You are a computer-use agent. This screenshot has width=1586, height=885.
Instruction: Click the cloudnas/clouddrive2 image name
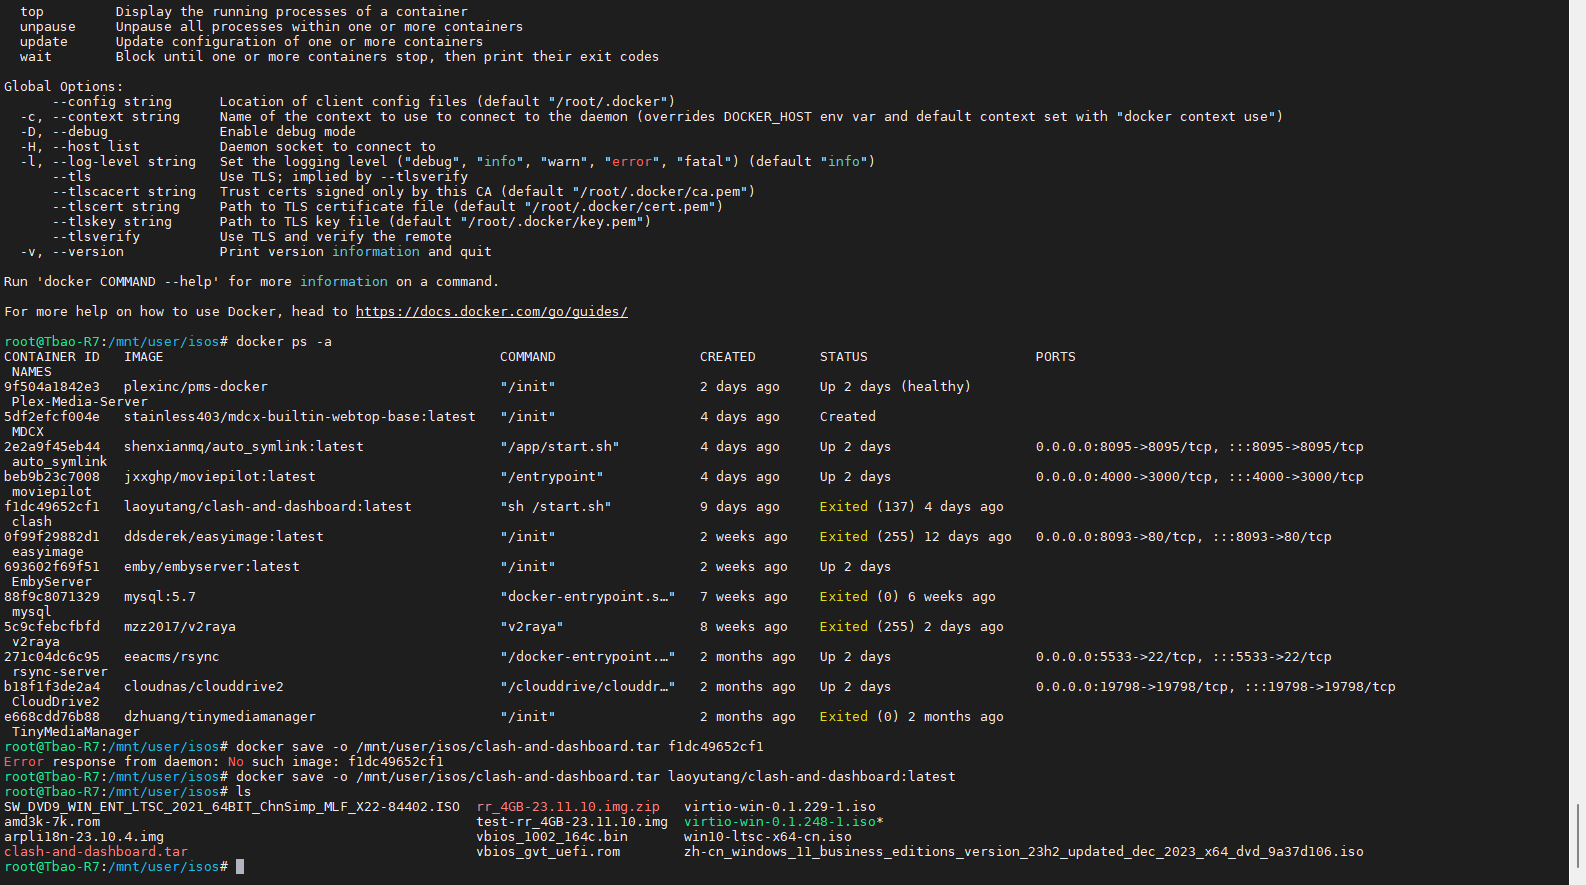click(203, 687)
